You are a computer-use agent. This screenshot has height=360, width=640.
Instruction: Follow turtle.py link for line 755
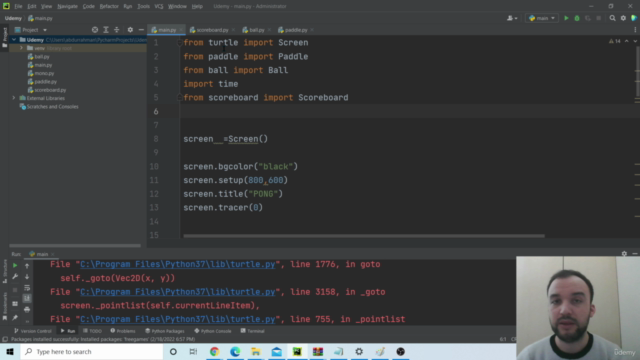[178, 319]
